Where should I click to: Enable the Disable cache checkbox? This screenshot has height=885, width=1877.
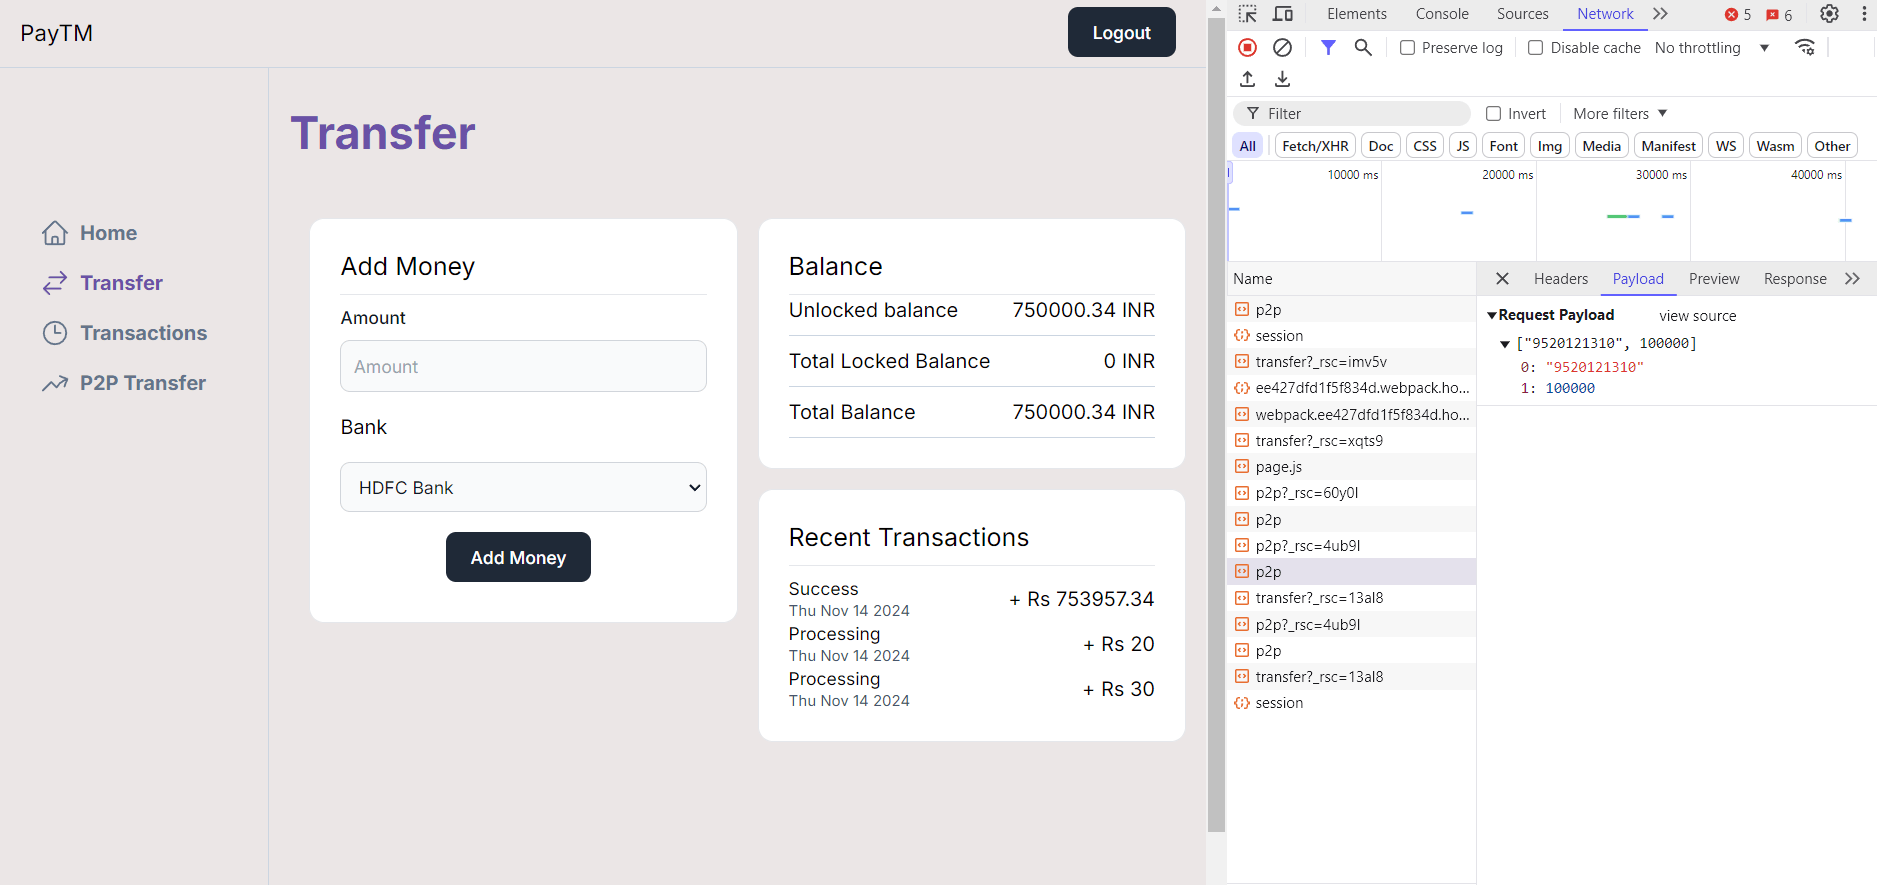1536,48
